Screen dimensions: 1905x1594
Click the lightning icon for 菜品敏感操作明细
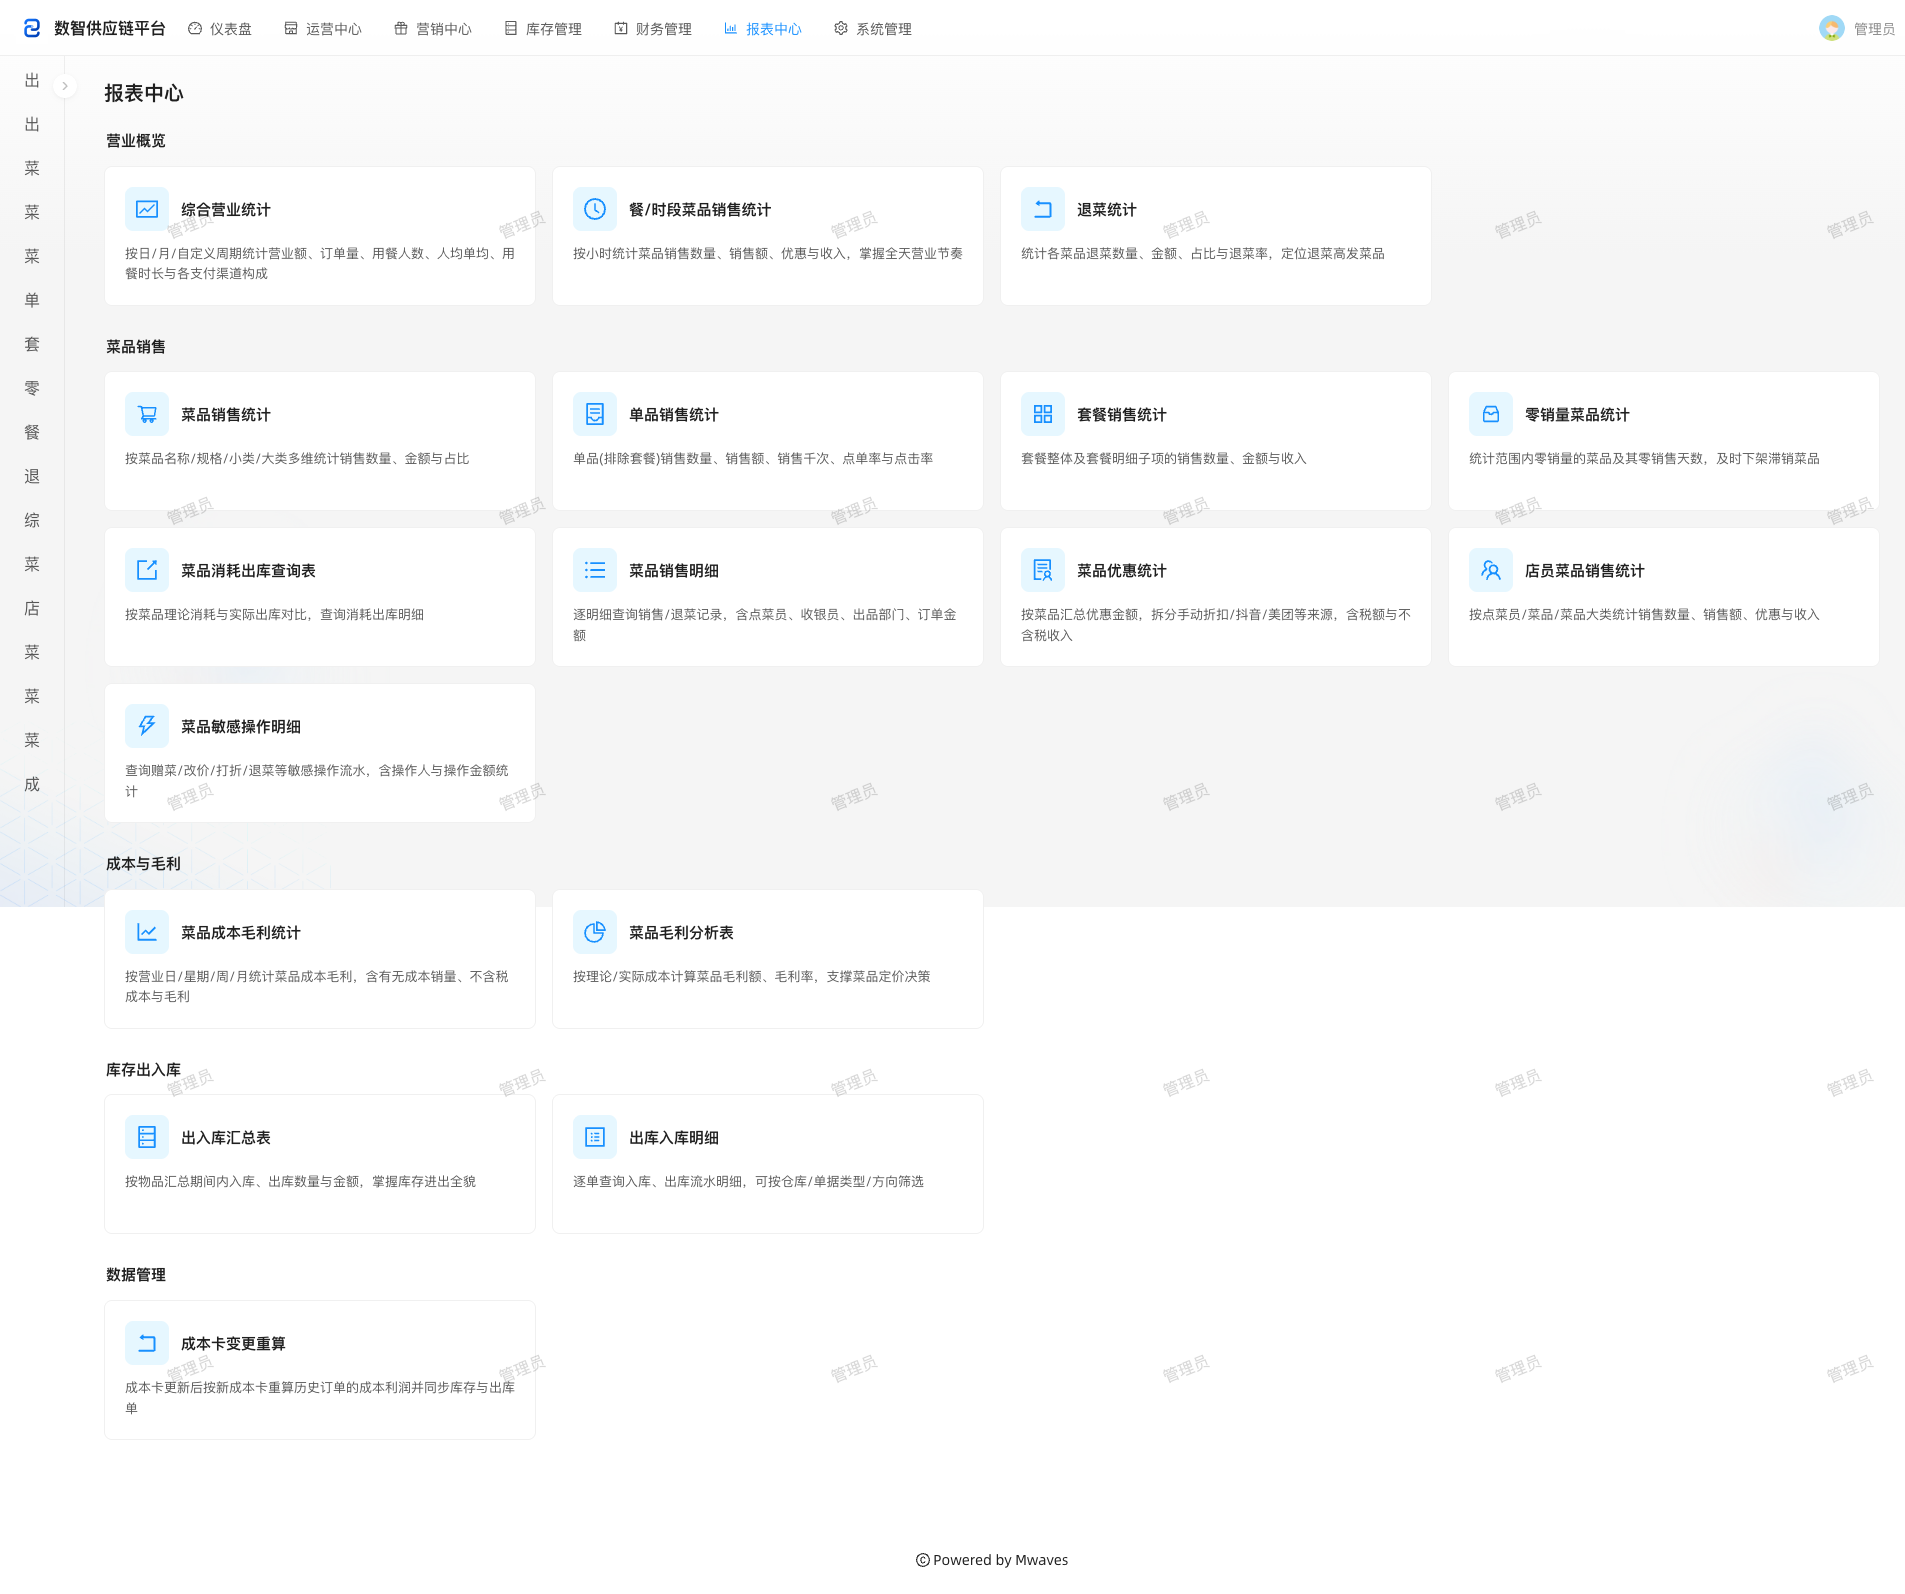click(x=147, y=726)
